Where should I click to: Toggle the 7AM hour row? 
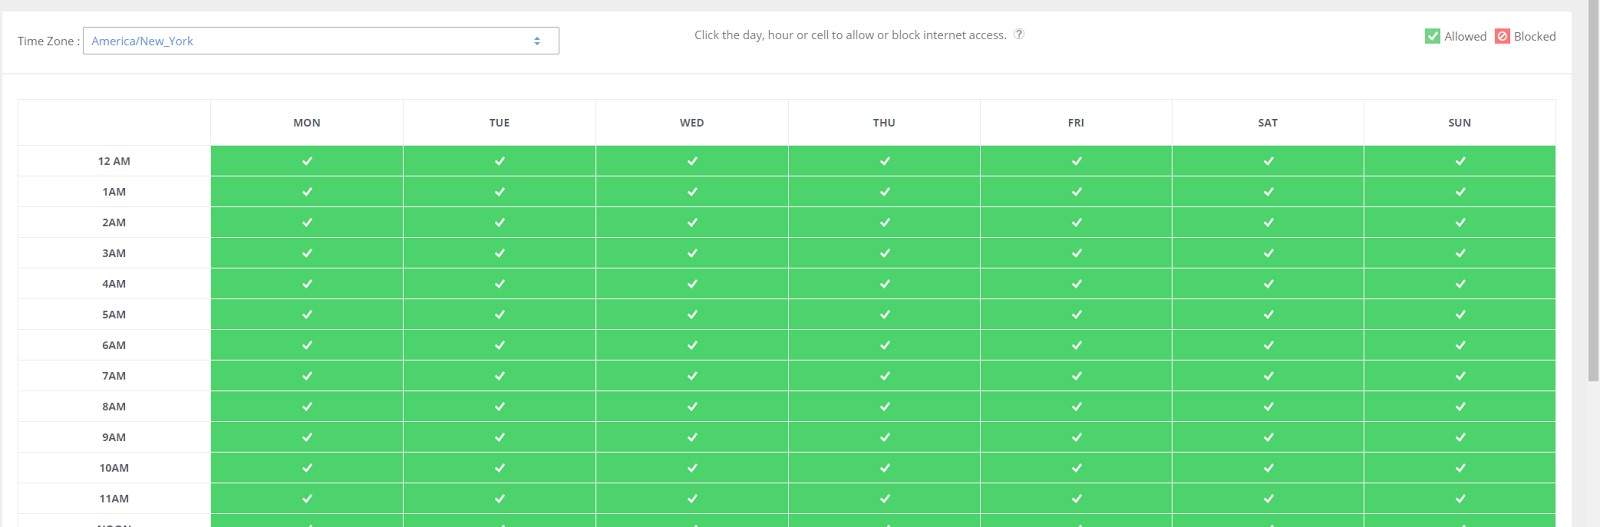[x=114, y=376]
